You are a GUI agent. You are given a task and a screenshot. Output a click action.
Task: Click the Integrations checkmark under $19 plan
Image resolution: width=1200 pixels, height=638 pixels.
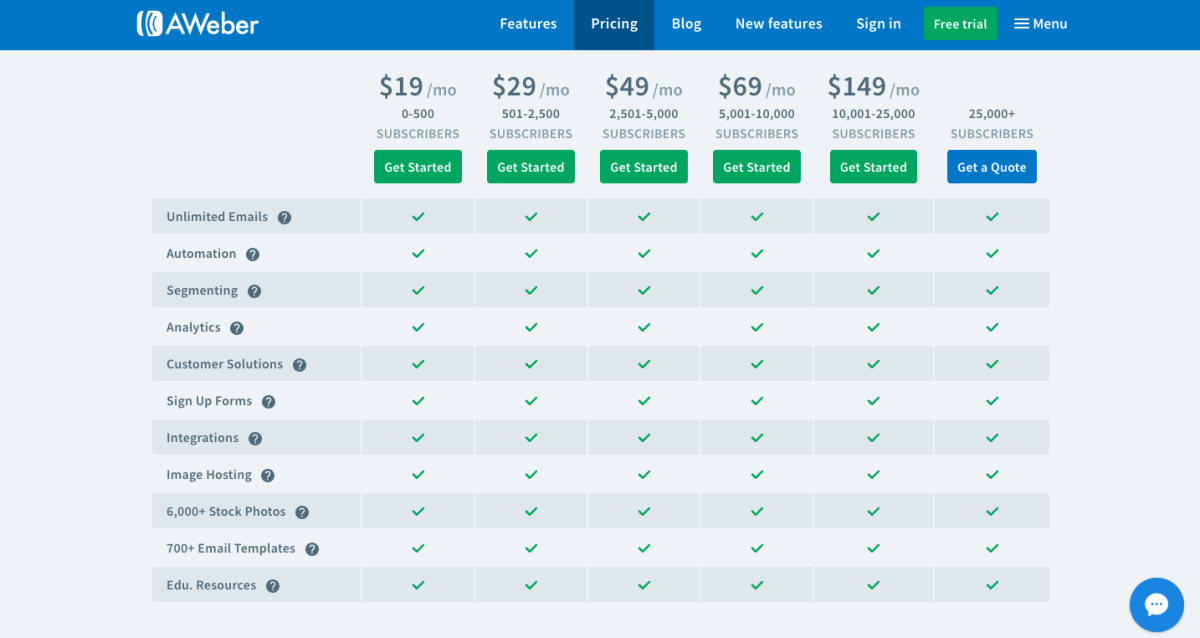[418, 438]
